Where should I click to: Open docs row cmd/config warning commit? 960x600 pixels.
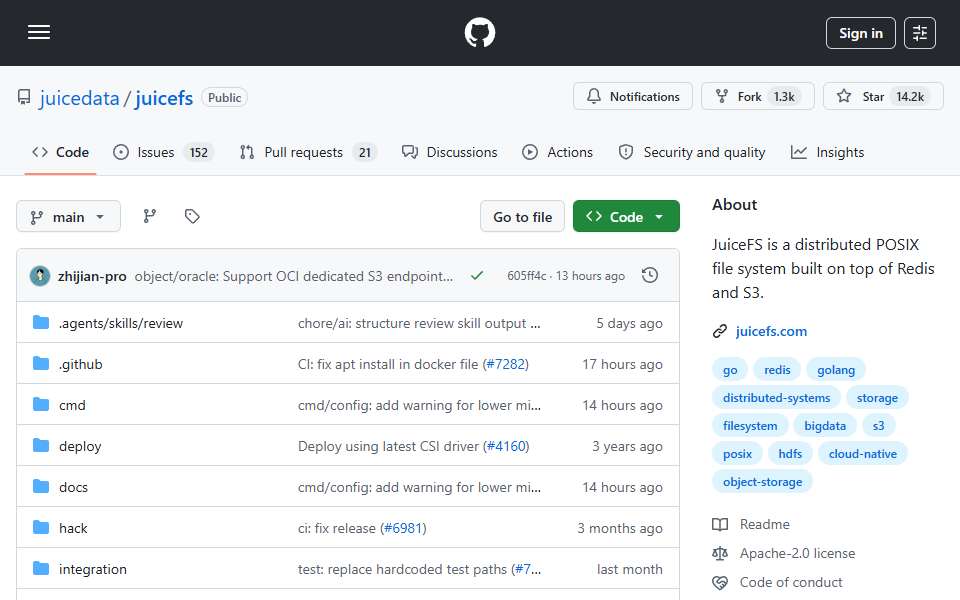click(x=419, y=487)
